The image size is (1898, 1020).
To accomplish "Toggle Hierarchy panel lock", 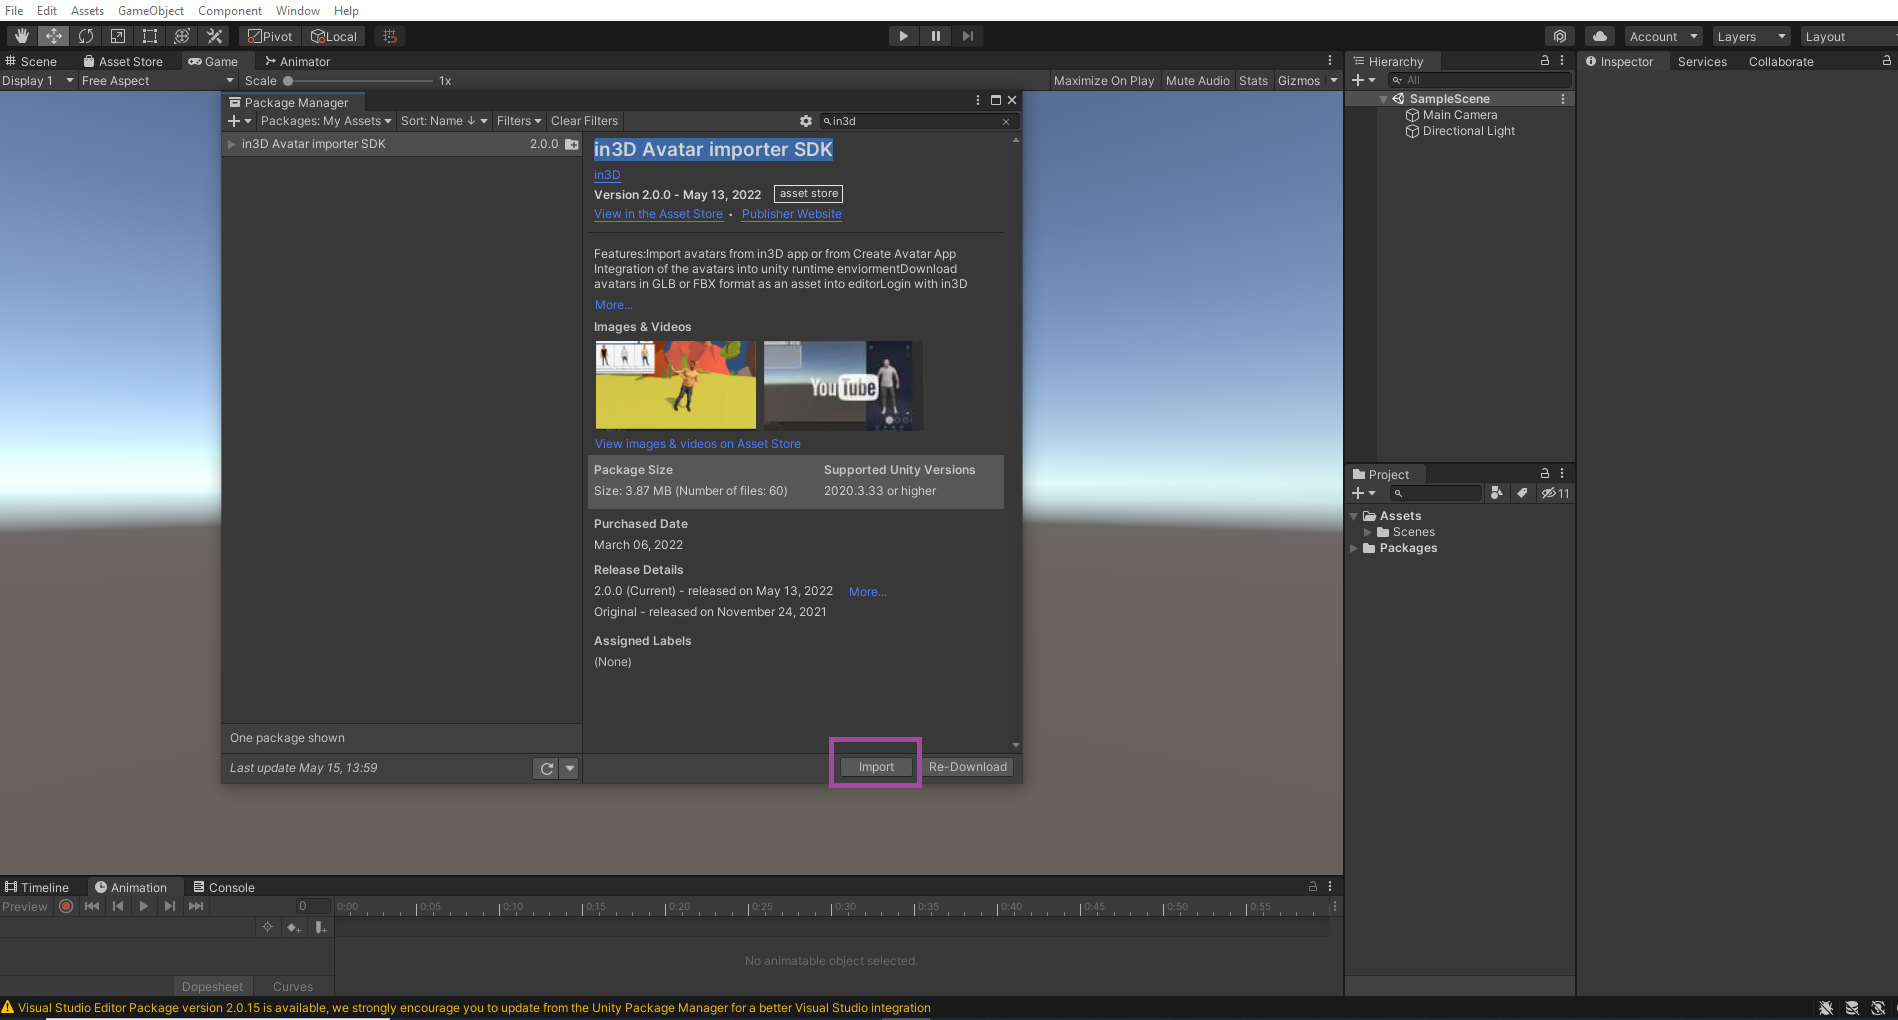I will pos(1545,61).
